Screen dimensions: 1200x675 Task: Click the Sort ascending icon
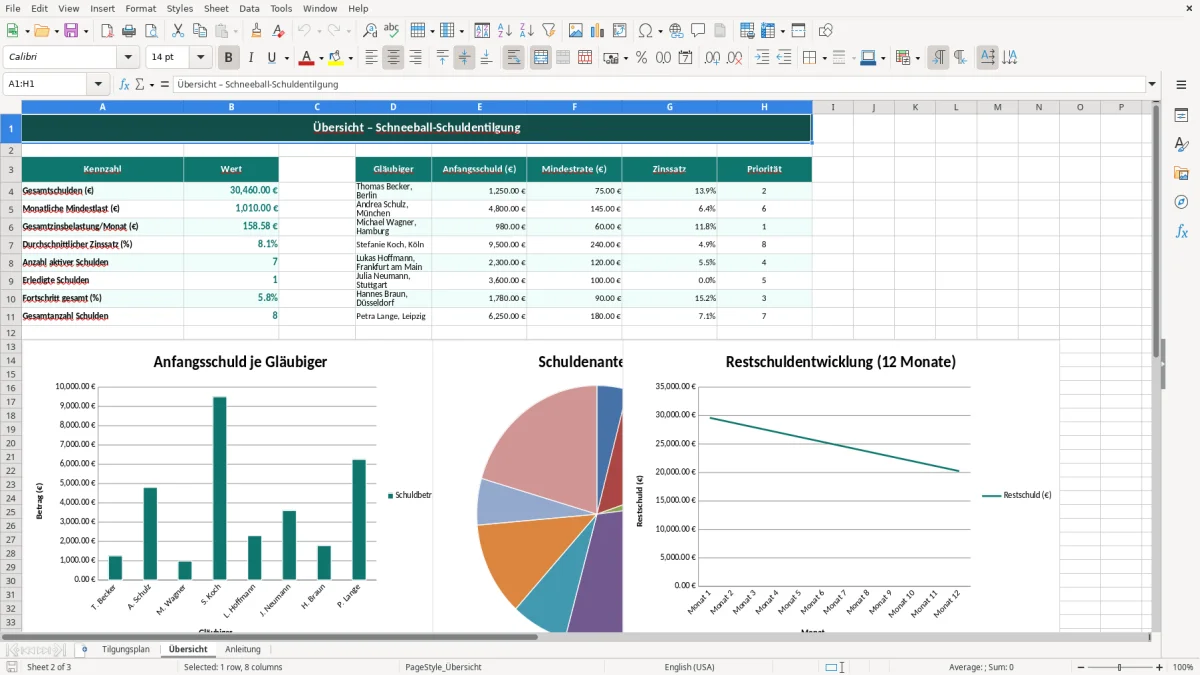tap(505, 31)
